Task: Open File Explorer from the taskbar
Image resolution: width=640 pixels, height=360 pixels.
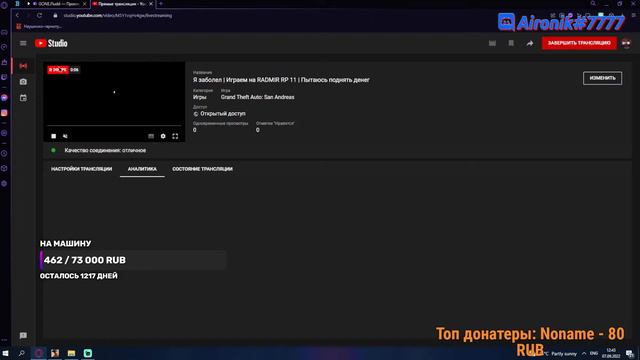Action: tap(71, 353)
